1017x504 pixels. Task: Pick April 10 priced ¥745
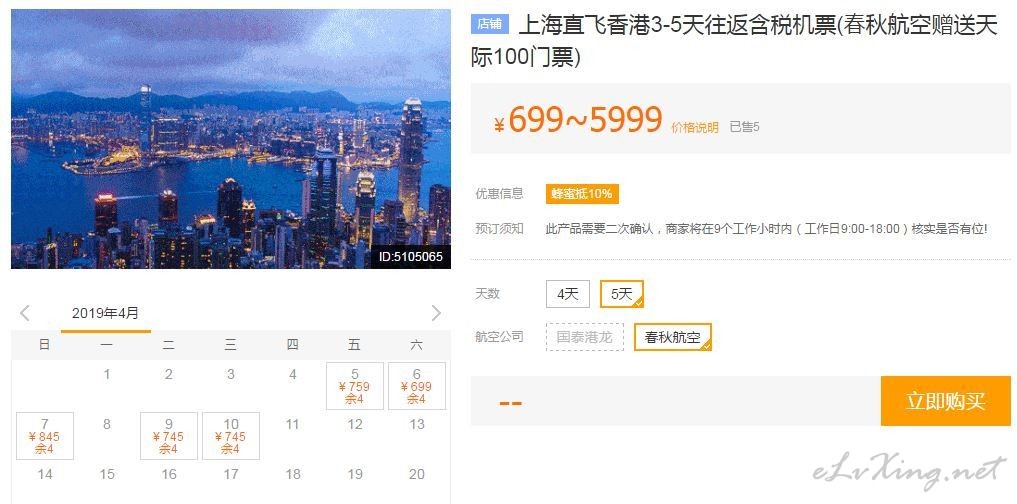pyautogui.click(x=231, y=436)
